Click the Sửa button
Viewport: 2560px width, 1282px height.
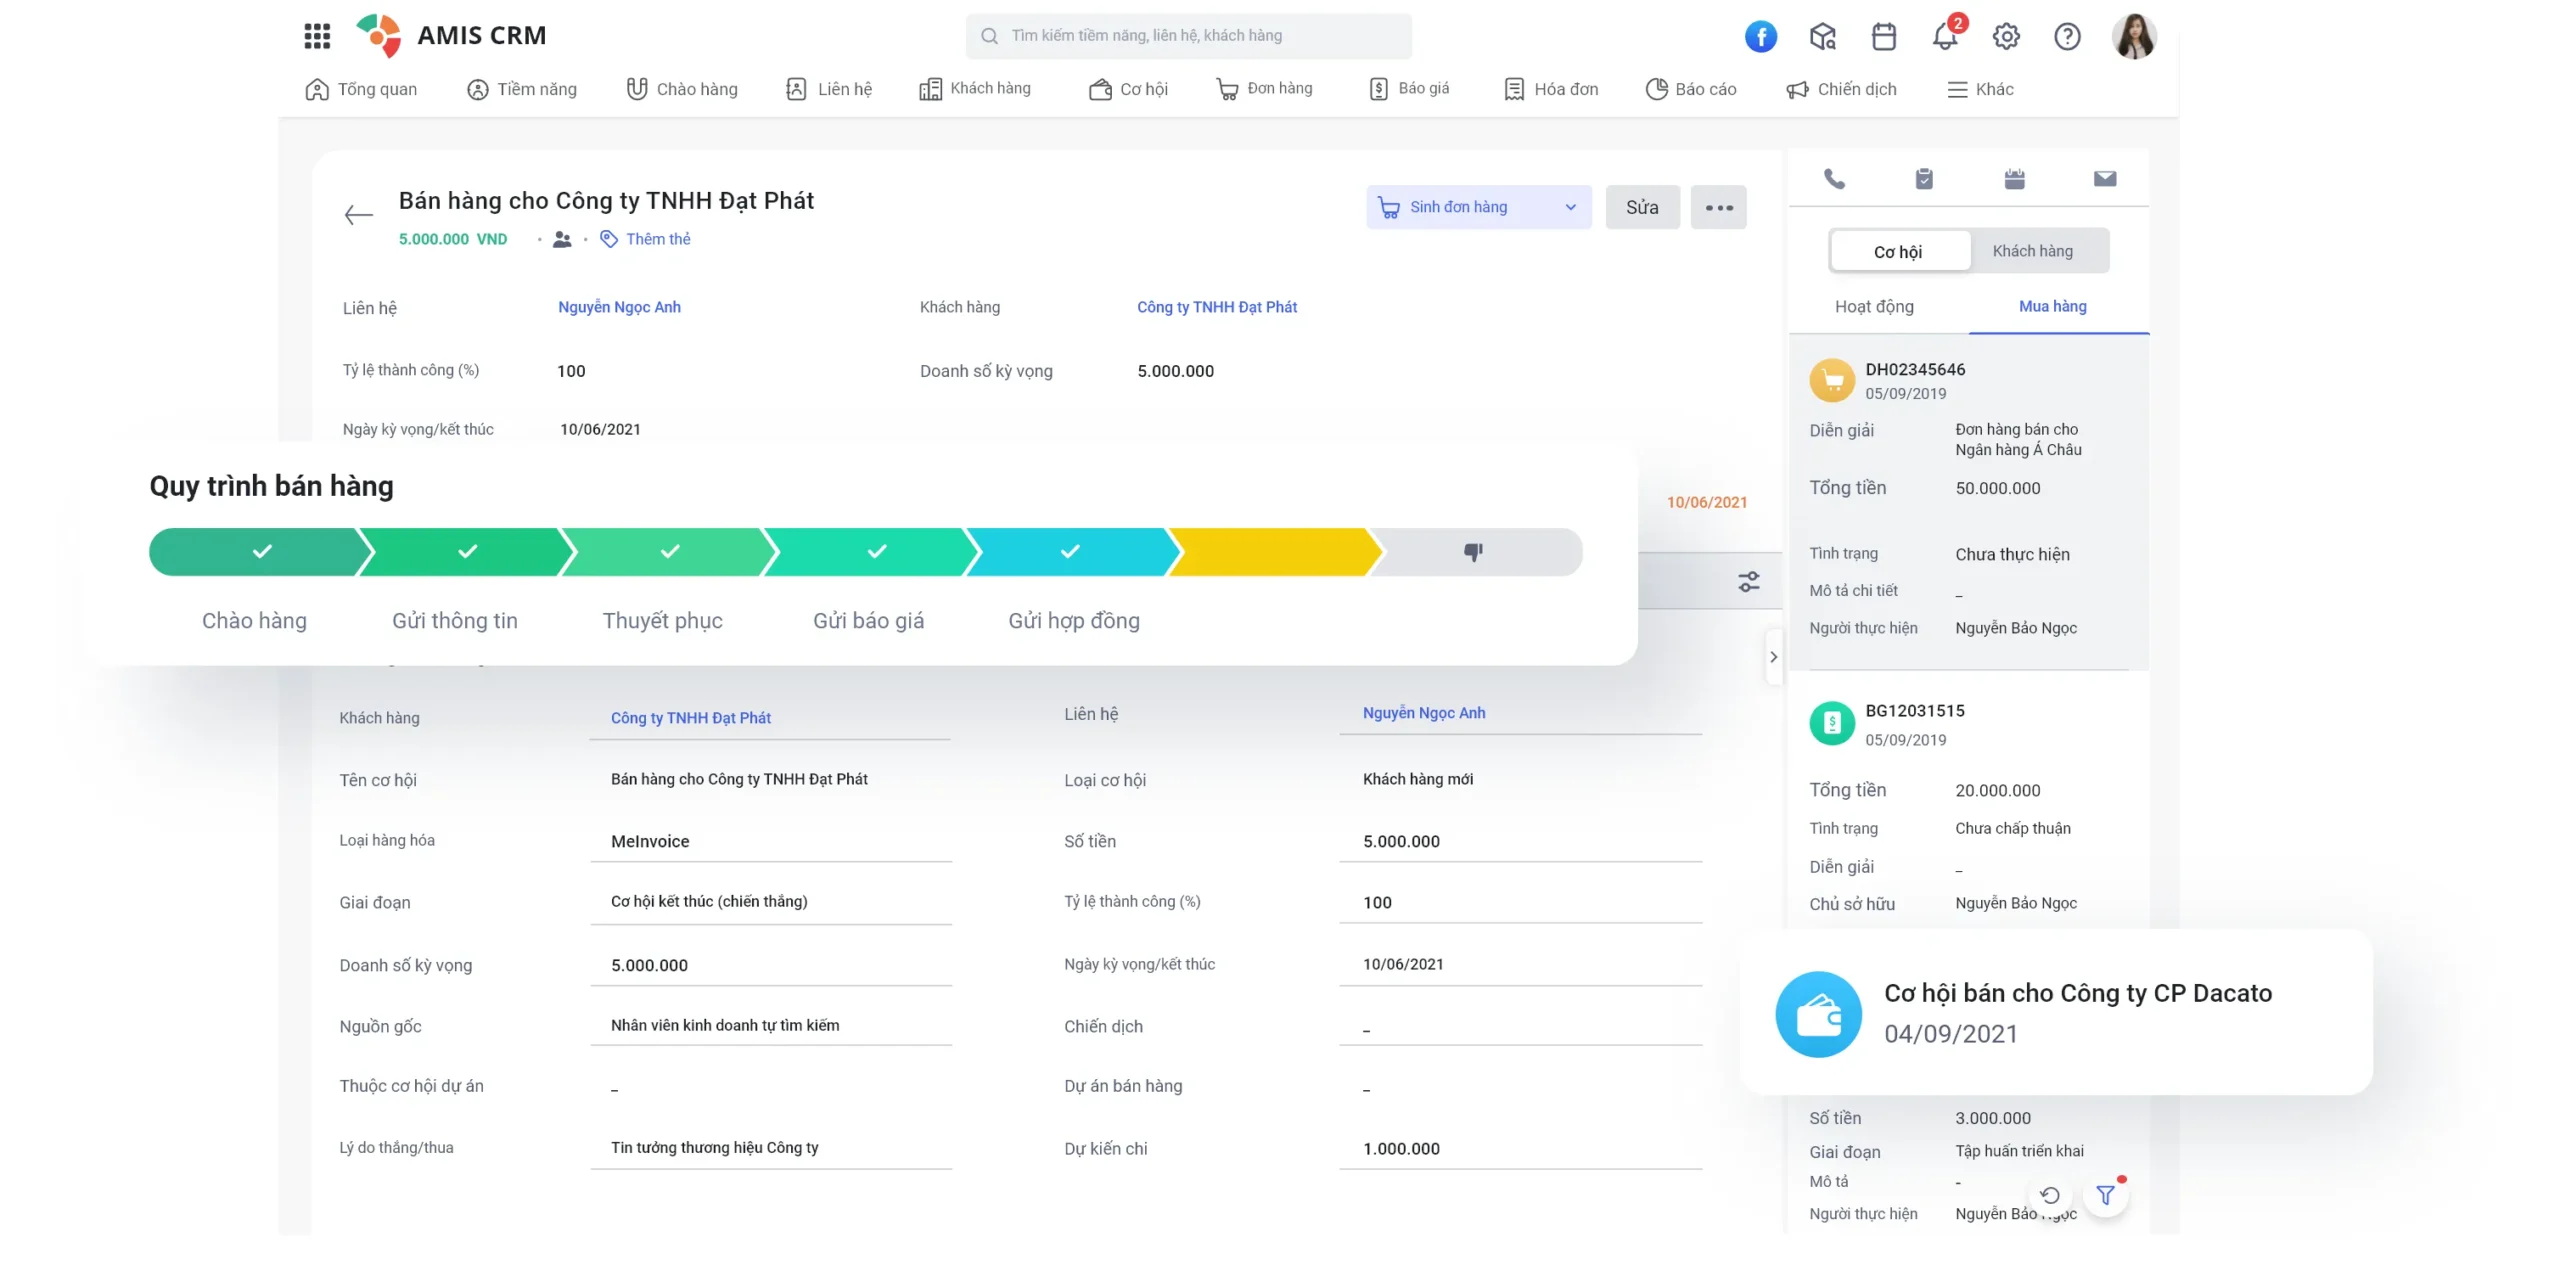click(x=1641, y=207)
